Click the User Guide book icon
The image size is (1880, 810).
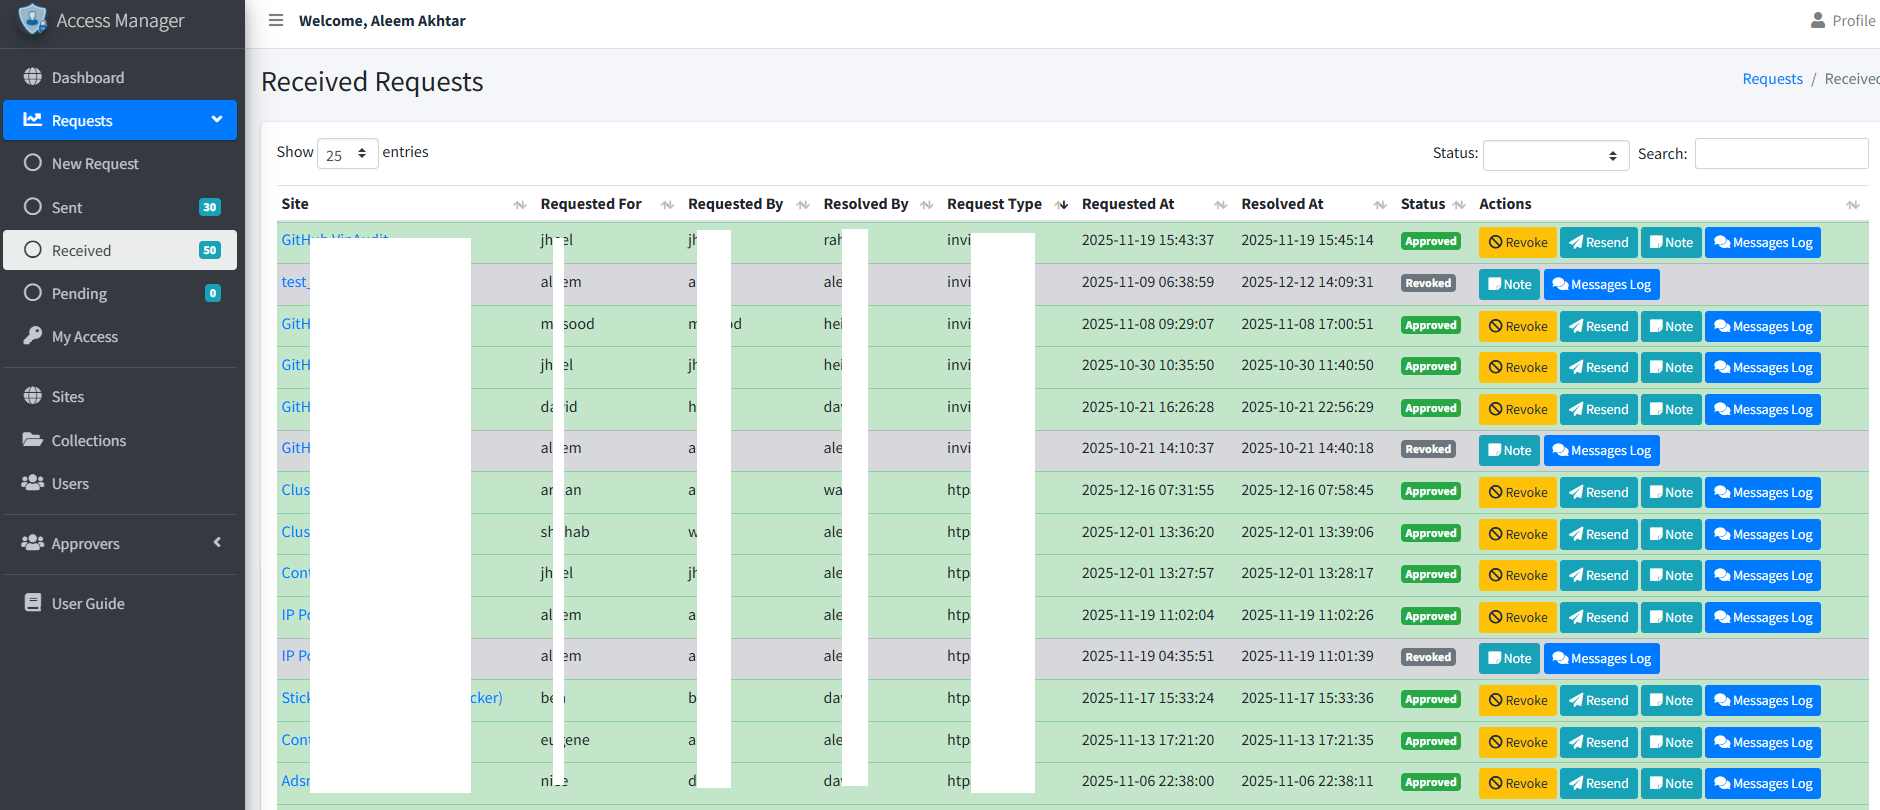(x=33, y=603)
